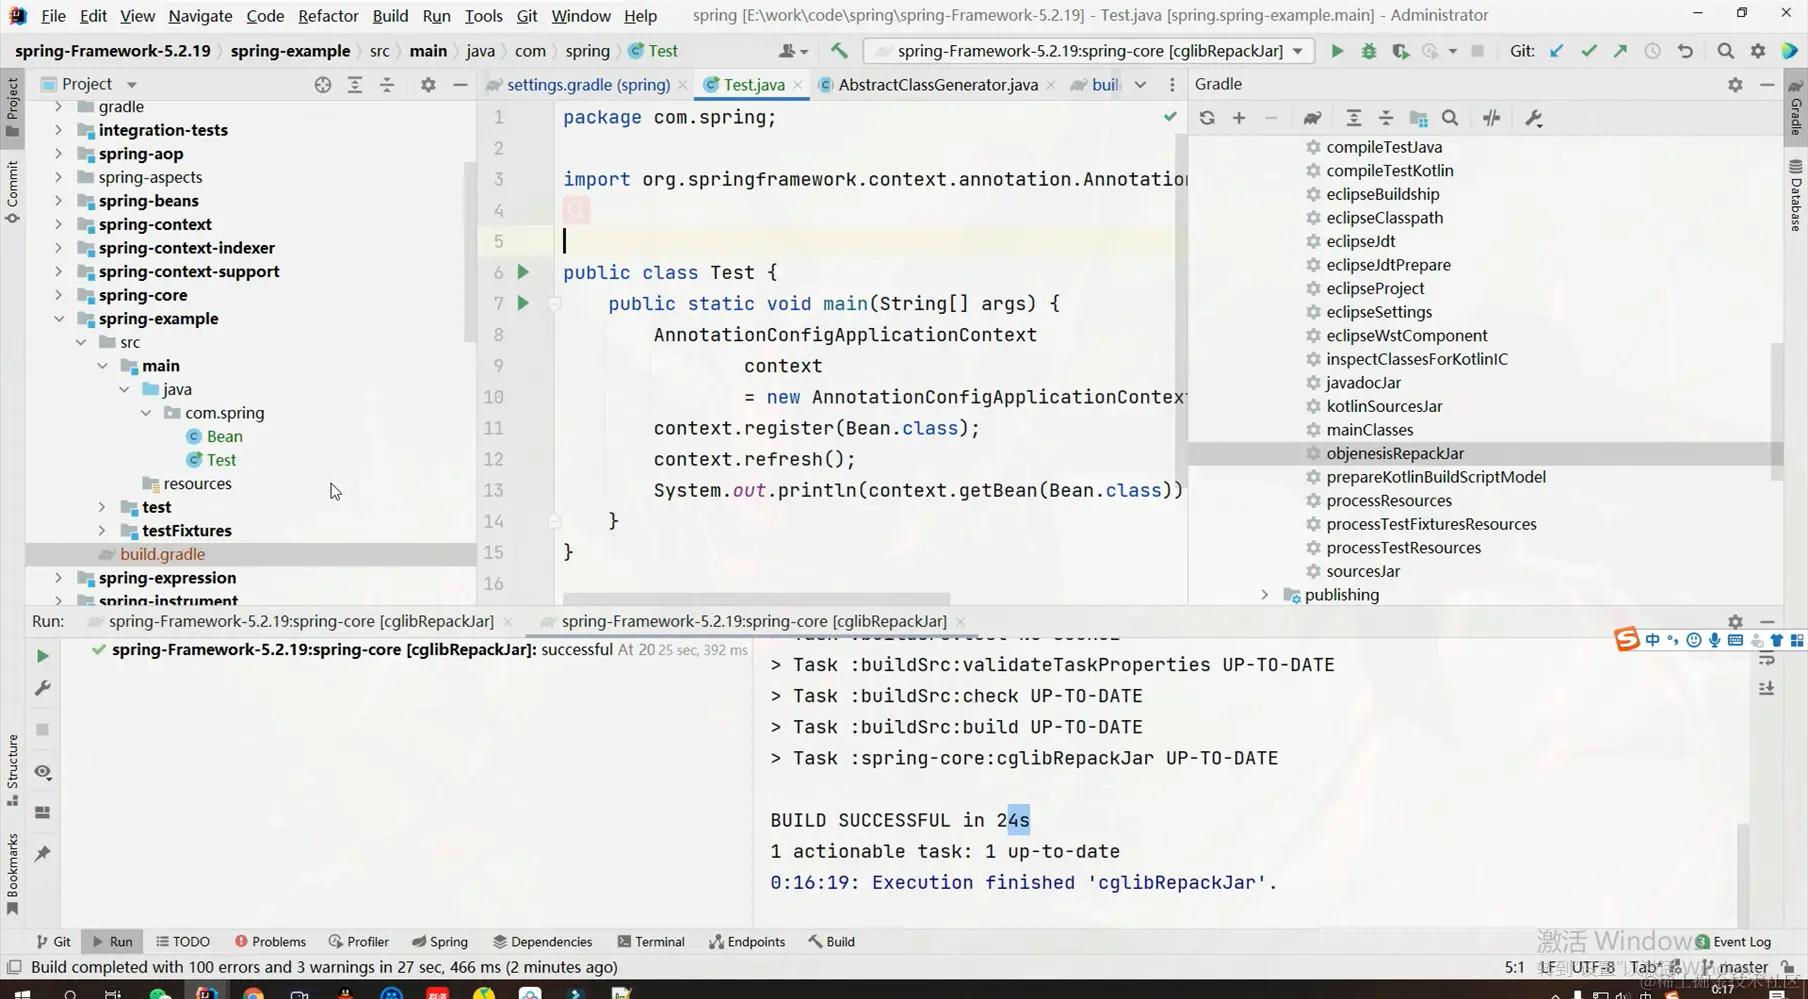Execute Gradle task elephant icon

point(1312,118)
